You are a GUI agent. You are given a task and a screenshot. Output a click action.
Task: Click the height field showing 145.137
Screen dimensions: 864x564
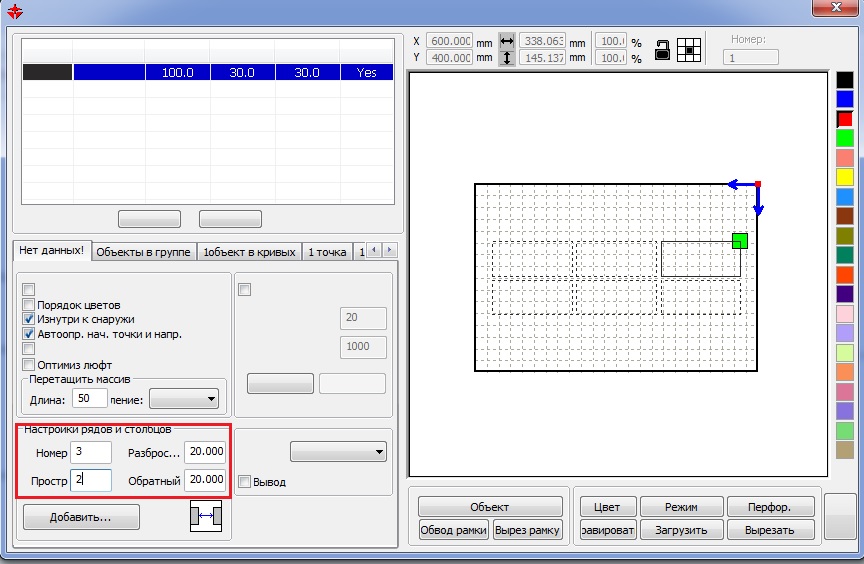click(x=543, y=58)
